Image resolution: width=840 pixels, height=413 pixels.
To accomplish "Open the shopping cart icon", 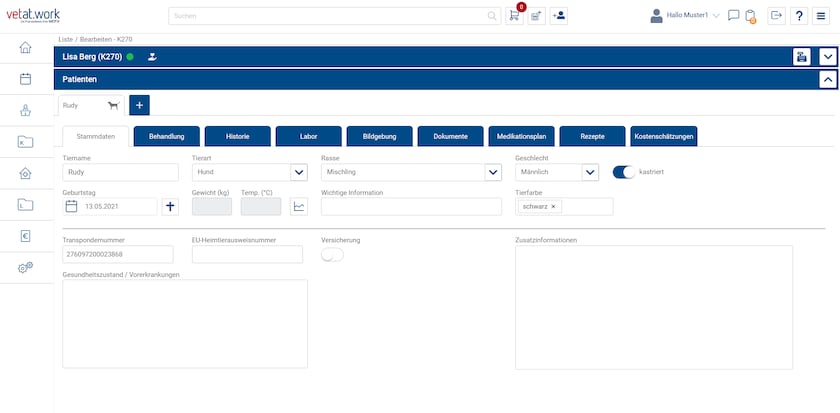I will point(514,16).
